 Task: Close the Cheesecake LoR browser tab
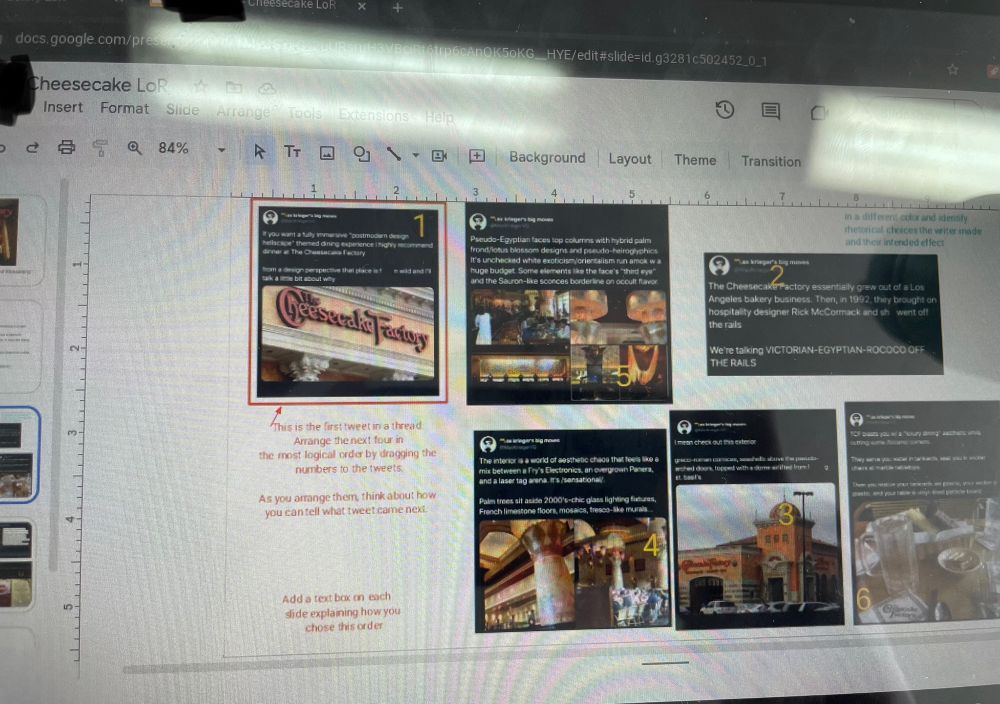pyautogui.click(x=362, y=6)
